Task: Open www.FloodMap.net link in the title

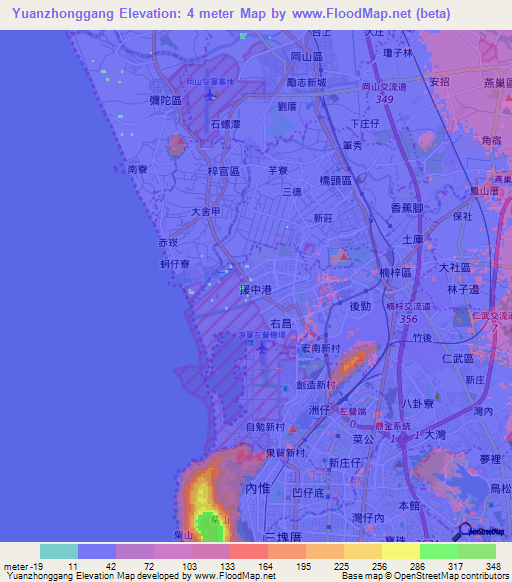Action: [352, 13]
